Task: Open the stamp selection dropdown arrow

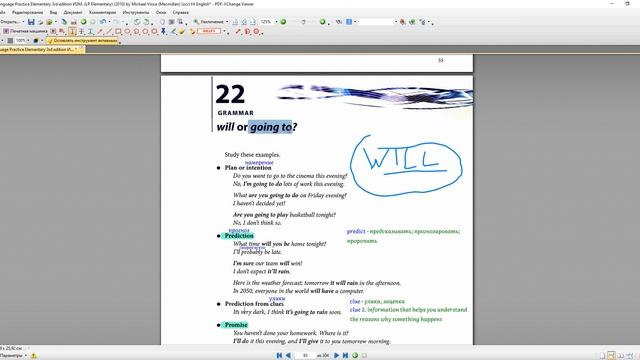Action: (224, 31)
